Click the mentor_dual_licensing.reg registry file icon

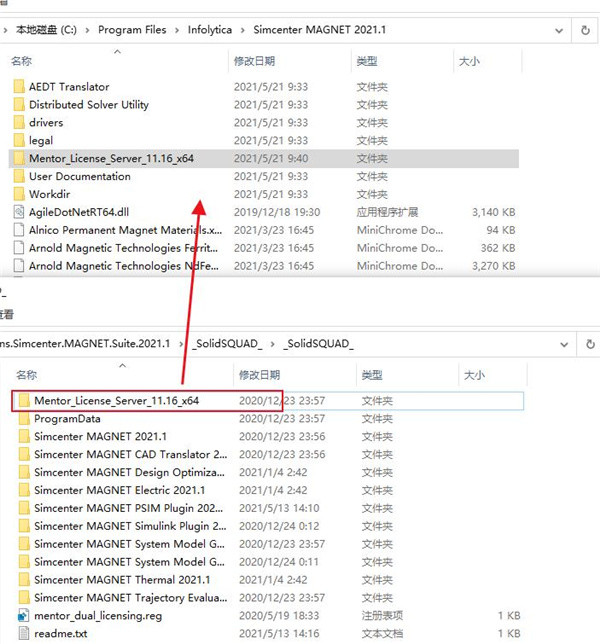(x=24, y=616)
